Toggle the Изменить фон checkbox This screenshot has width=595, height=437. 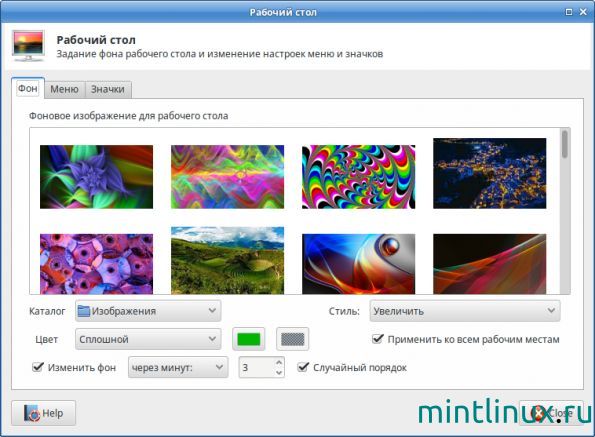[38, 367]
